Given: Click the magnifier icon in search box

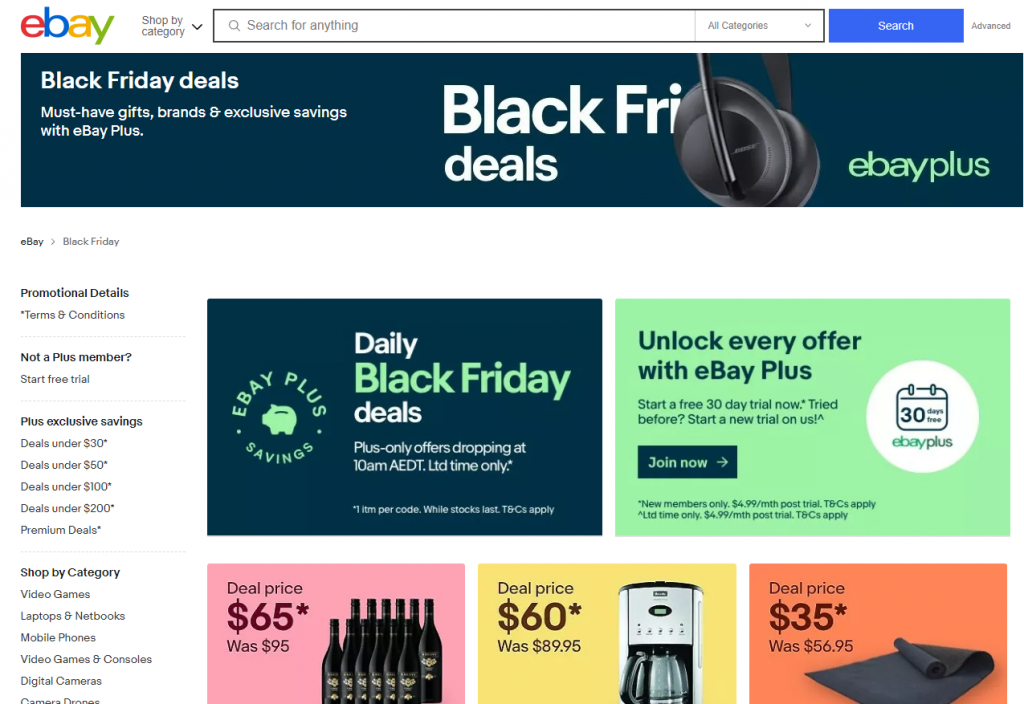Looking at the screenshot, I should tap(234, 25).
